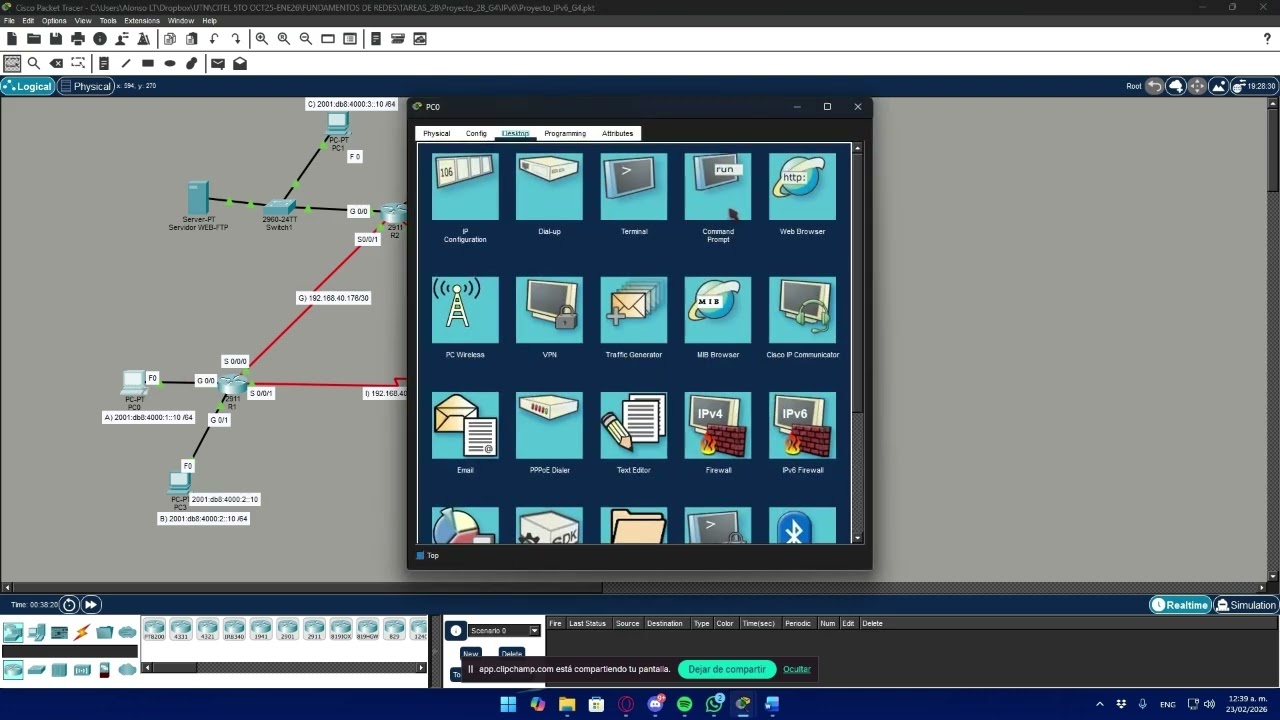1280x720 pixels.
Task: Click Fast Forward Time button
Action: coord(91,605)
